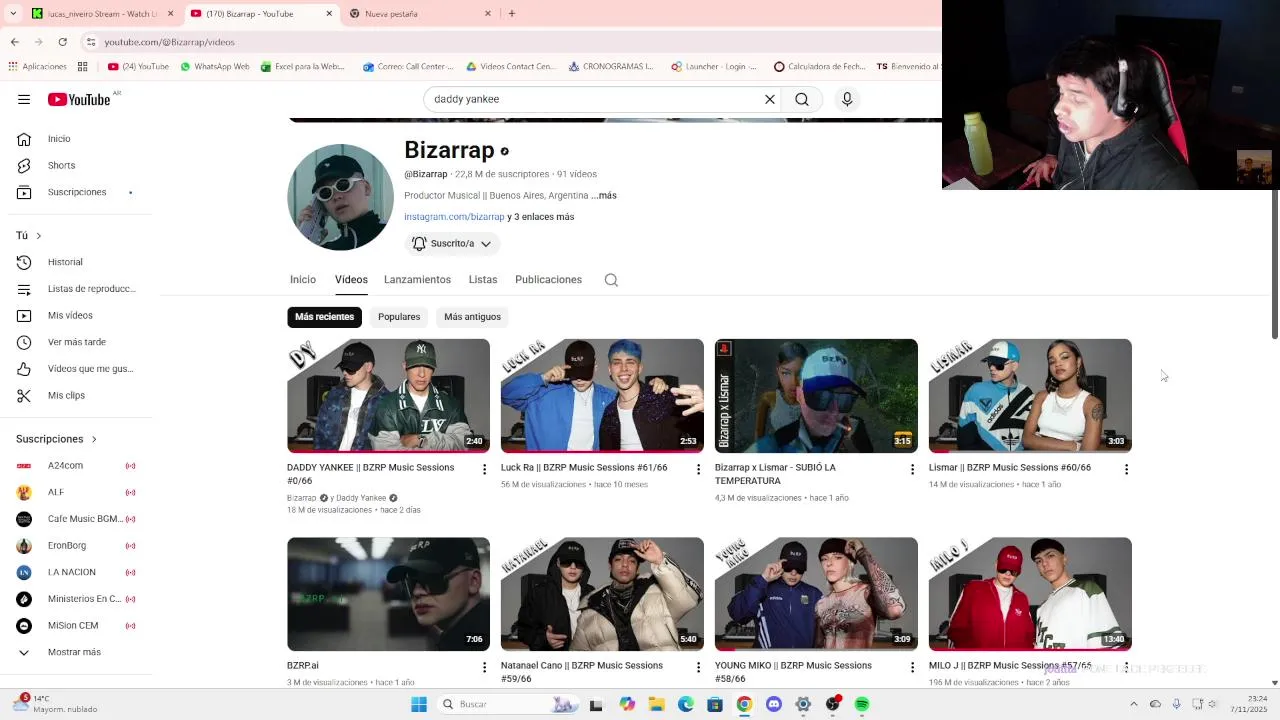The width and height of the screenshot is (1280, 720).
Task: Expand the Suscrito/a notification dropdown
Action: [x=452, y=244]
